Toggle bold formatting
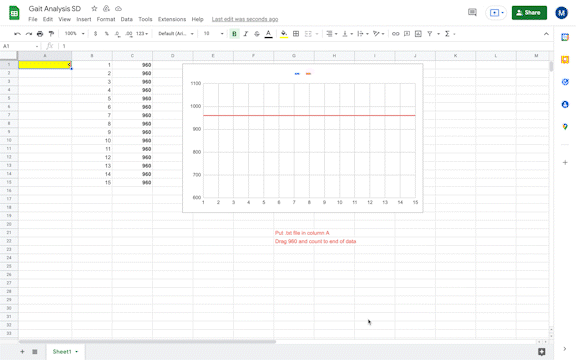576x360 pixels. tap(234, 34)
